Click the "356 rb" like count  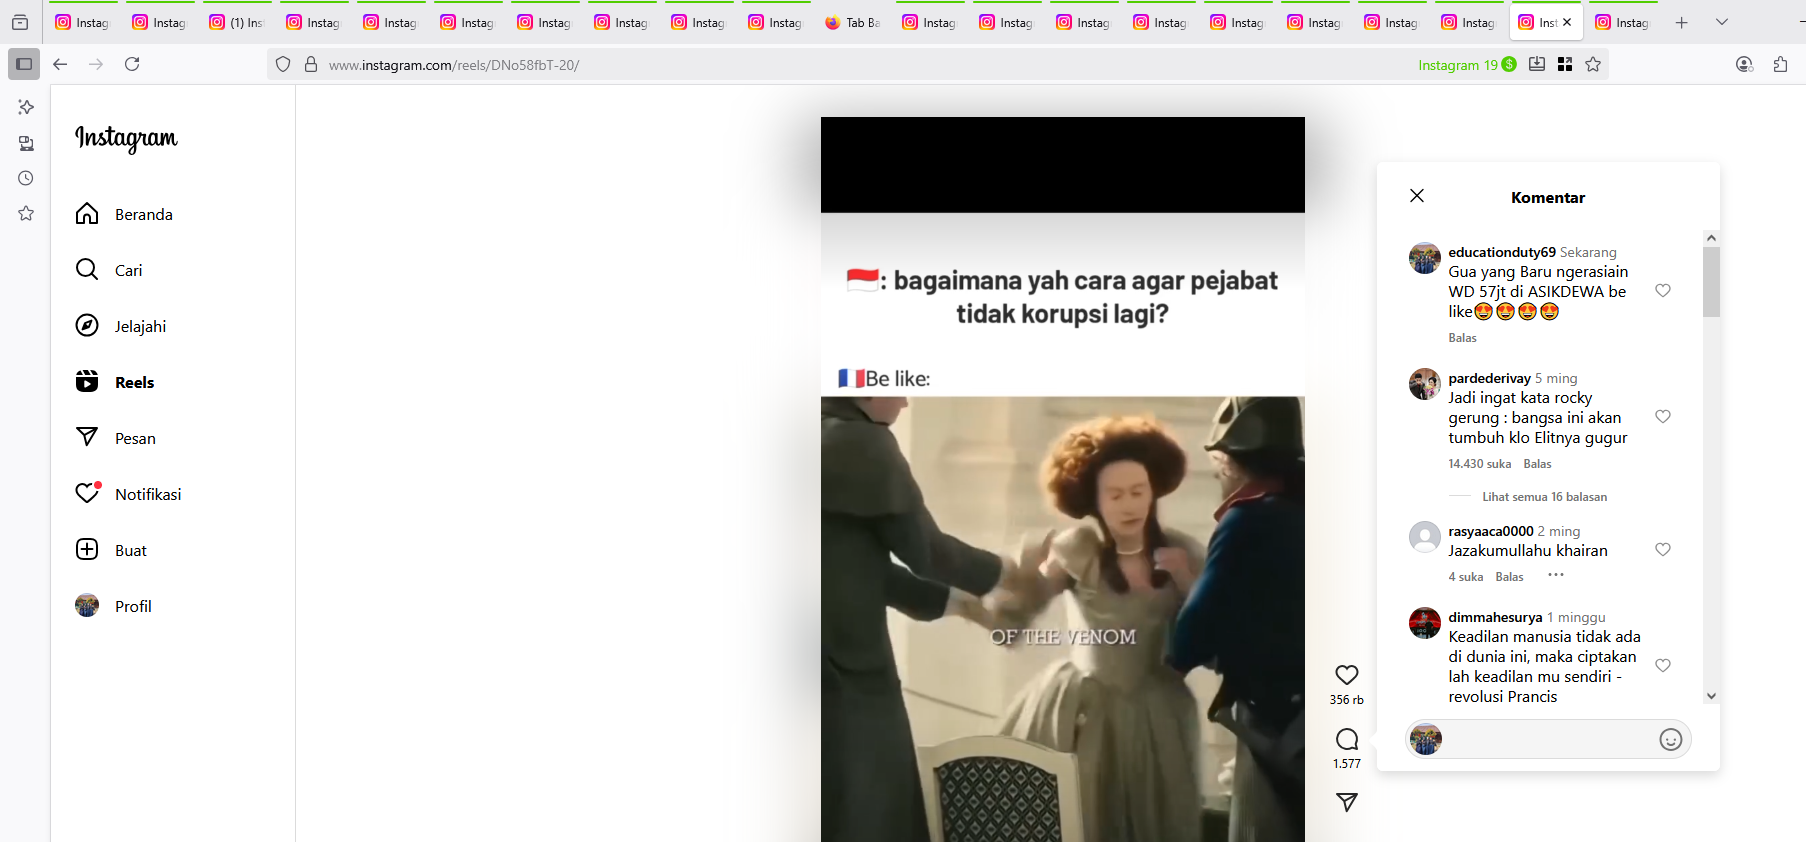1347,700
